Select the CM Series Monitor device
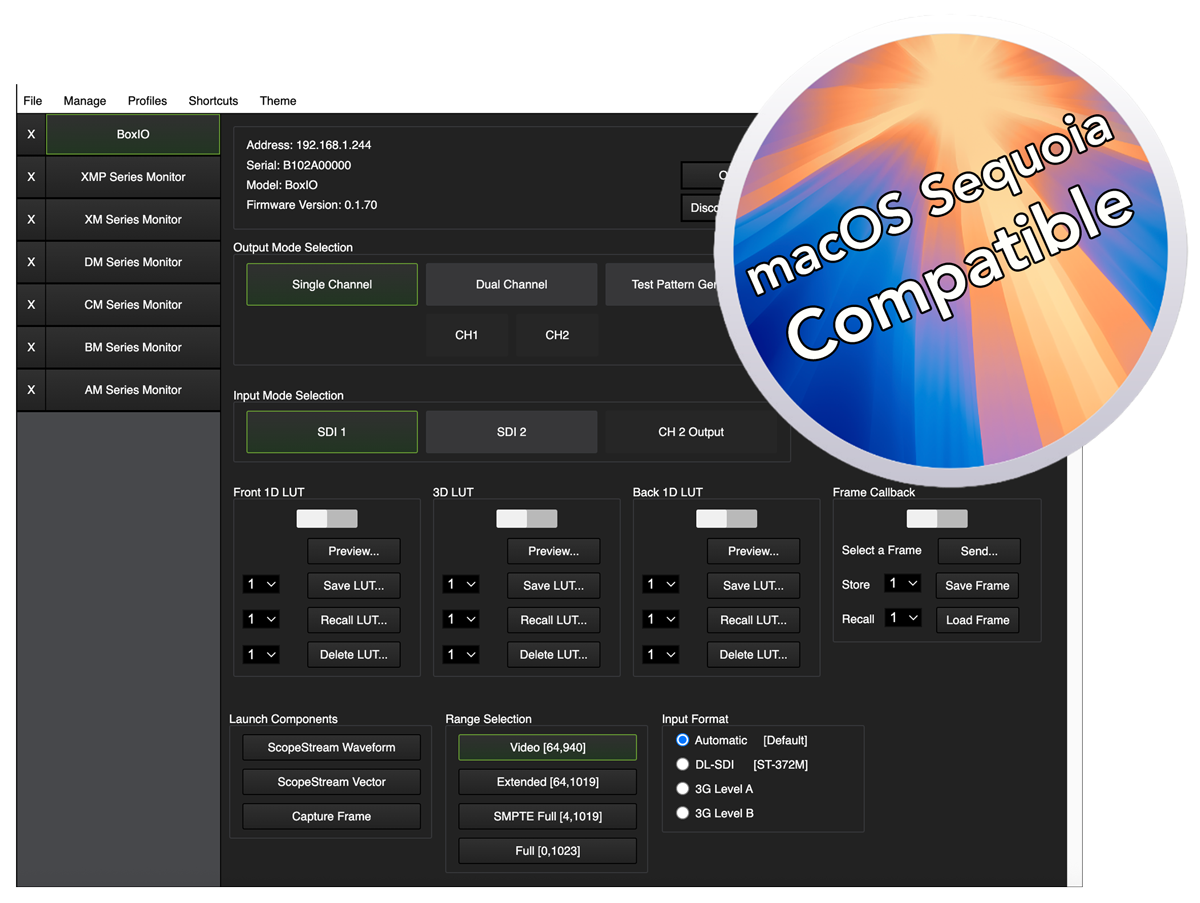This screenshot has width=1200, height=903. (133, 305)
